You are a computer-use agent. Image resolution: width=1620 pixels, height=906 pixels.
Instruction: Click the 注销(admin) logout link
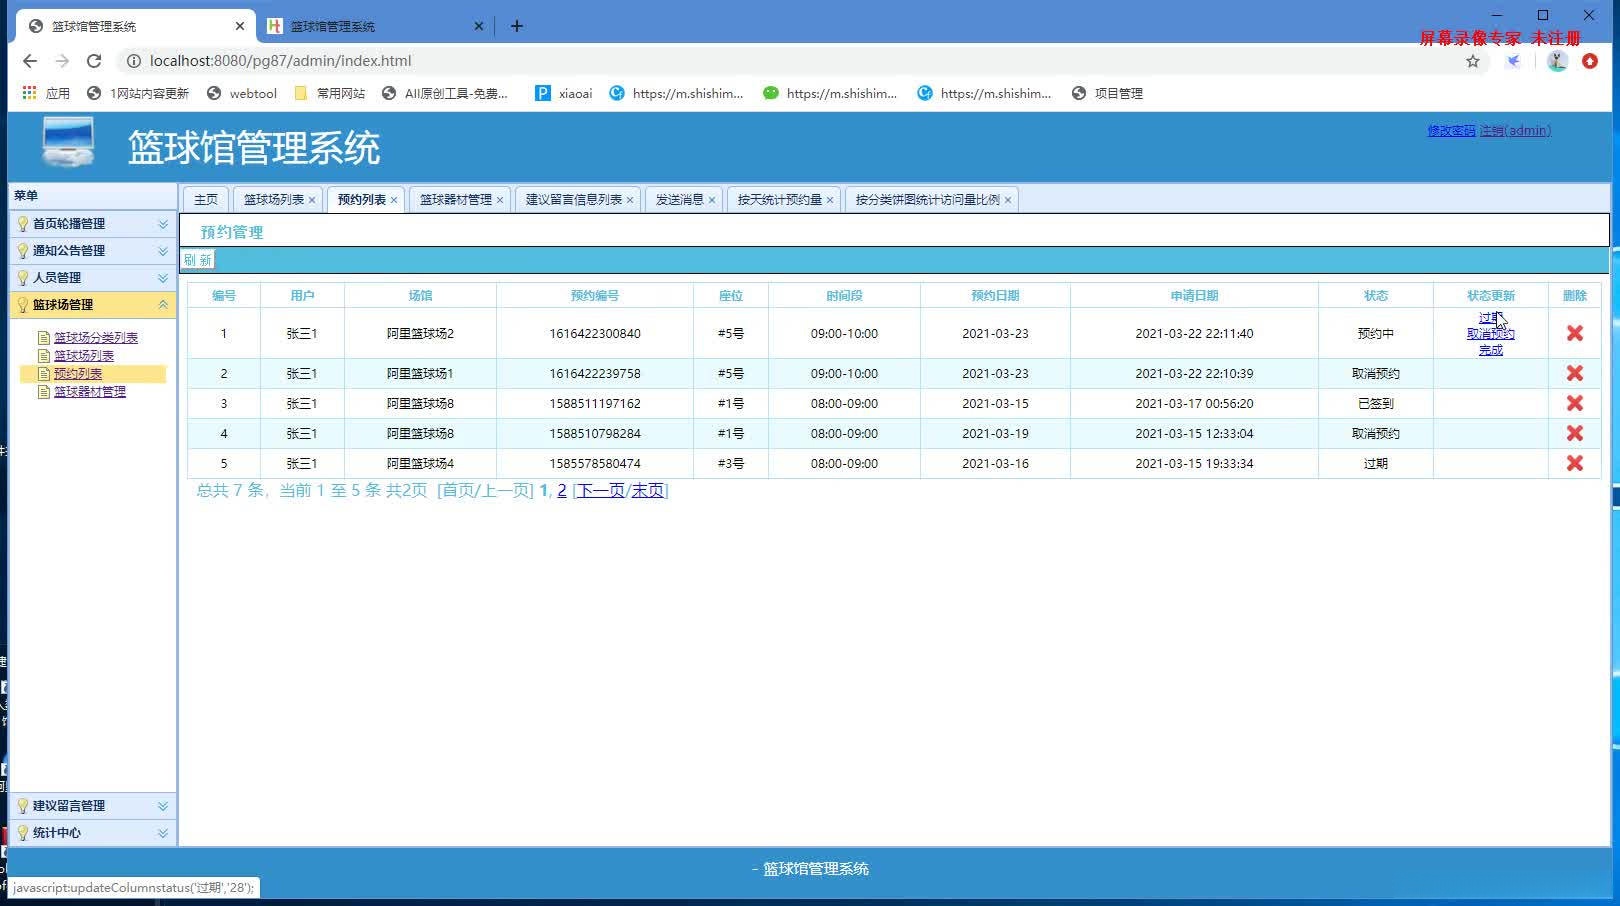click(1516, 130)
